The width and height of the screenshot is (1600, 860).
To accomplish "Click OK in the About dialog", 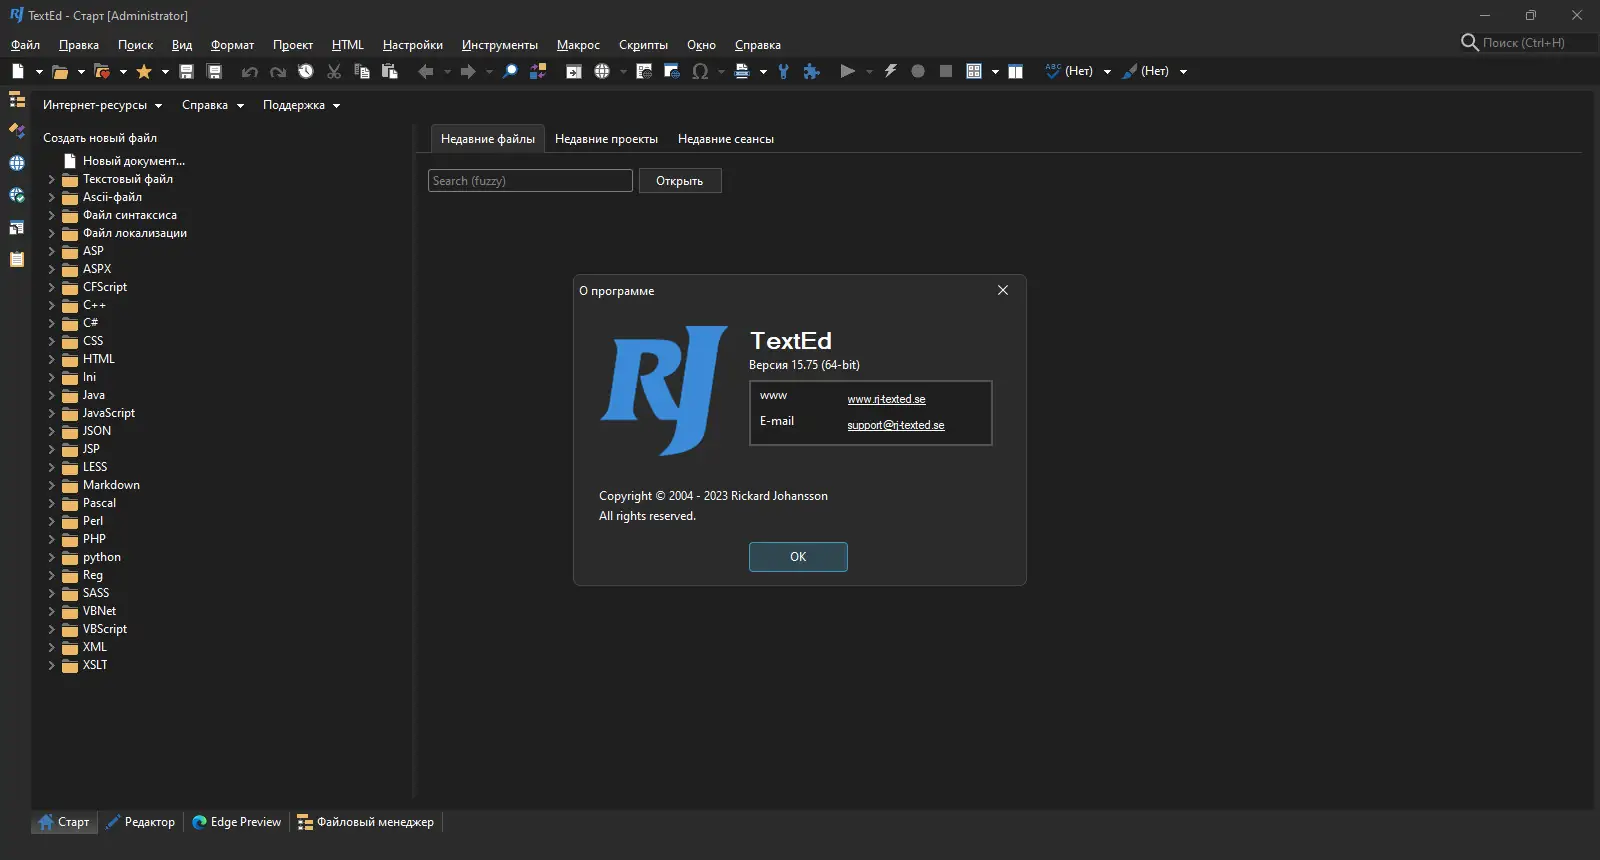I will pos(798,557).
